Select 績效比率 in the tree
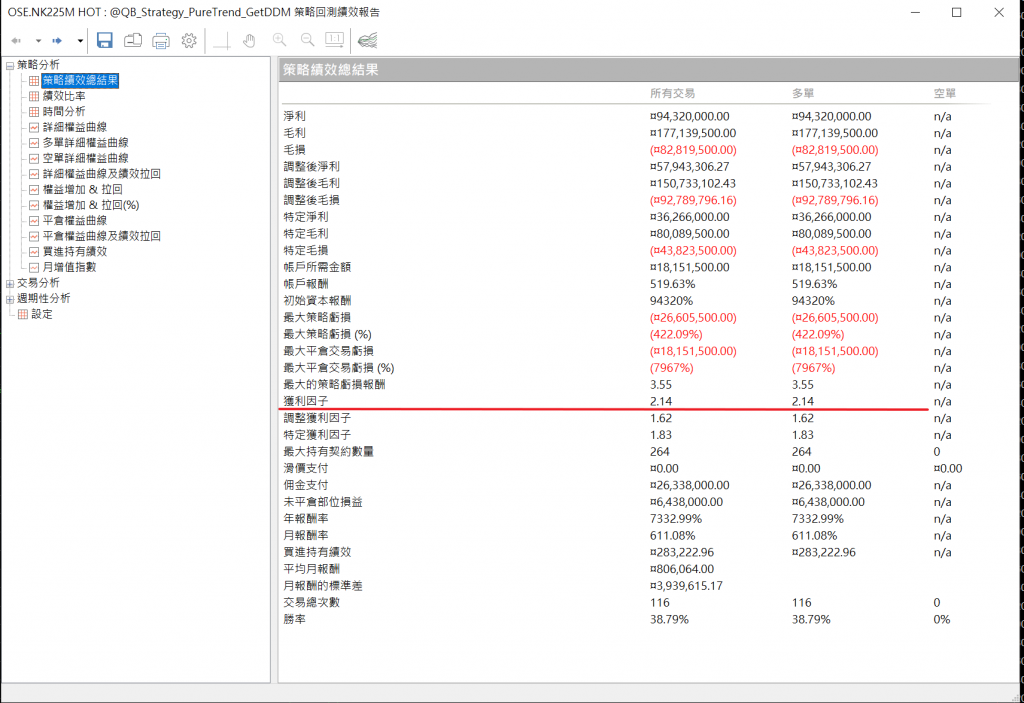The height and width of the screenshot is (703, 1024). [63, 96]
